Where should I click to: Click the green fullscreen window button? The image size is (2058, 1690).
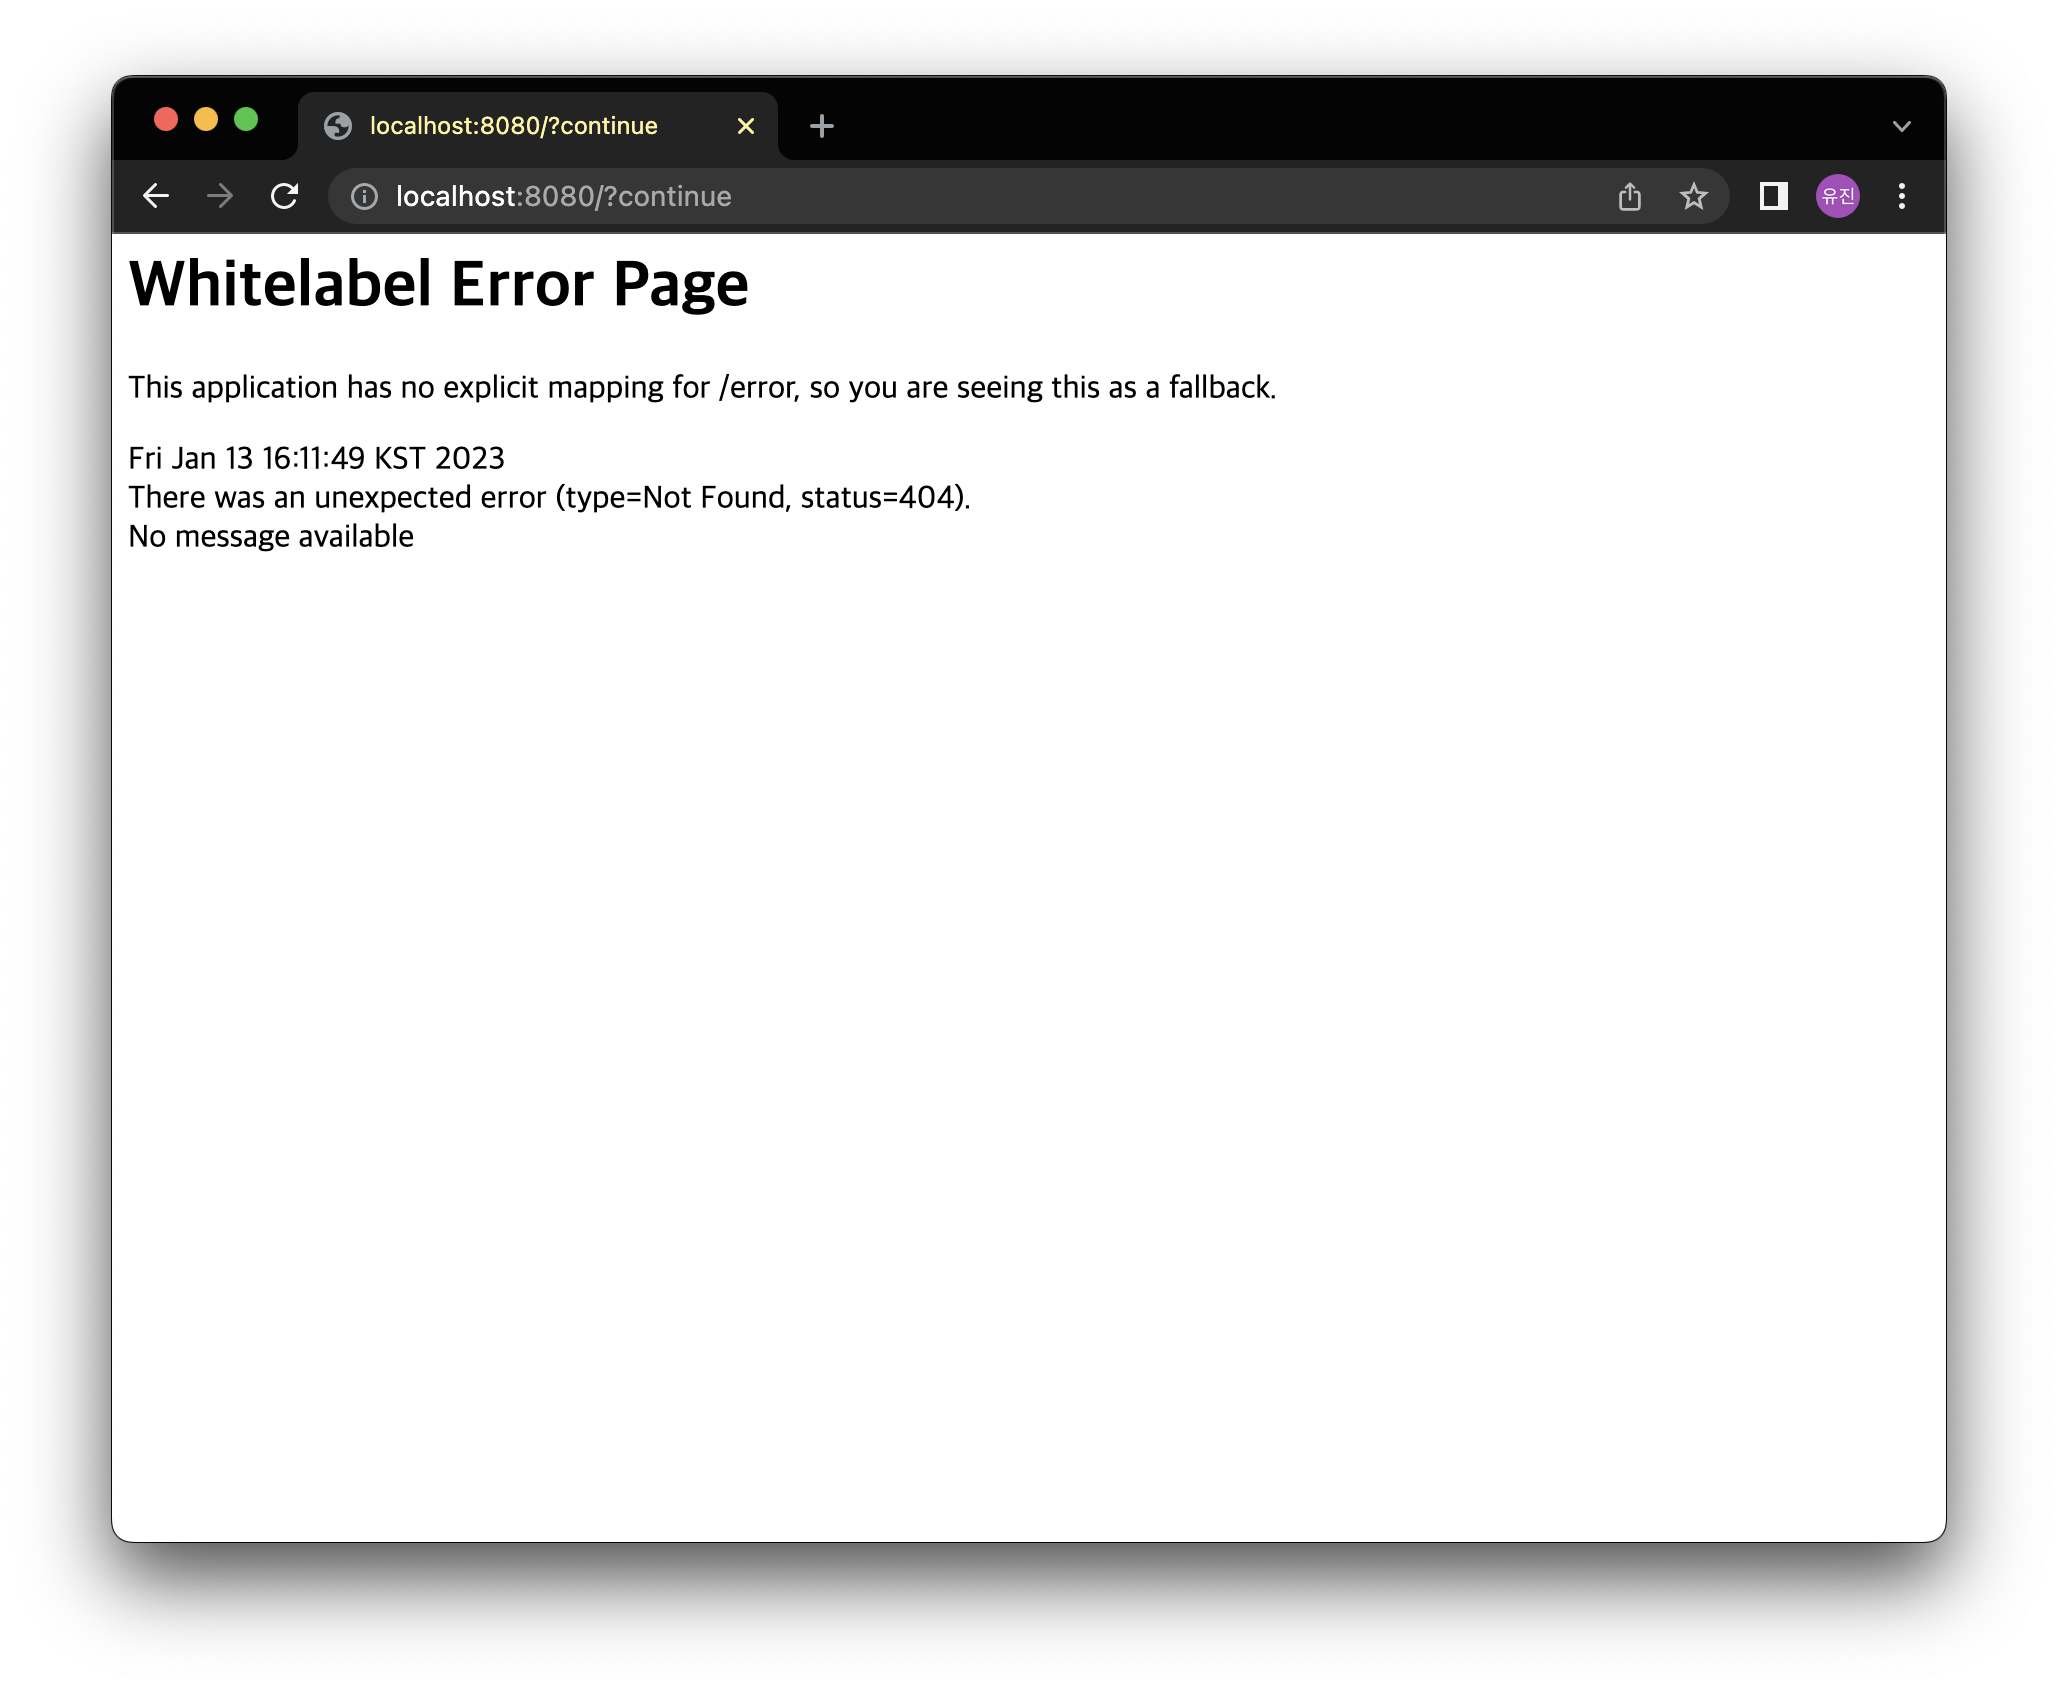coord(246,120)
